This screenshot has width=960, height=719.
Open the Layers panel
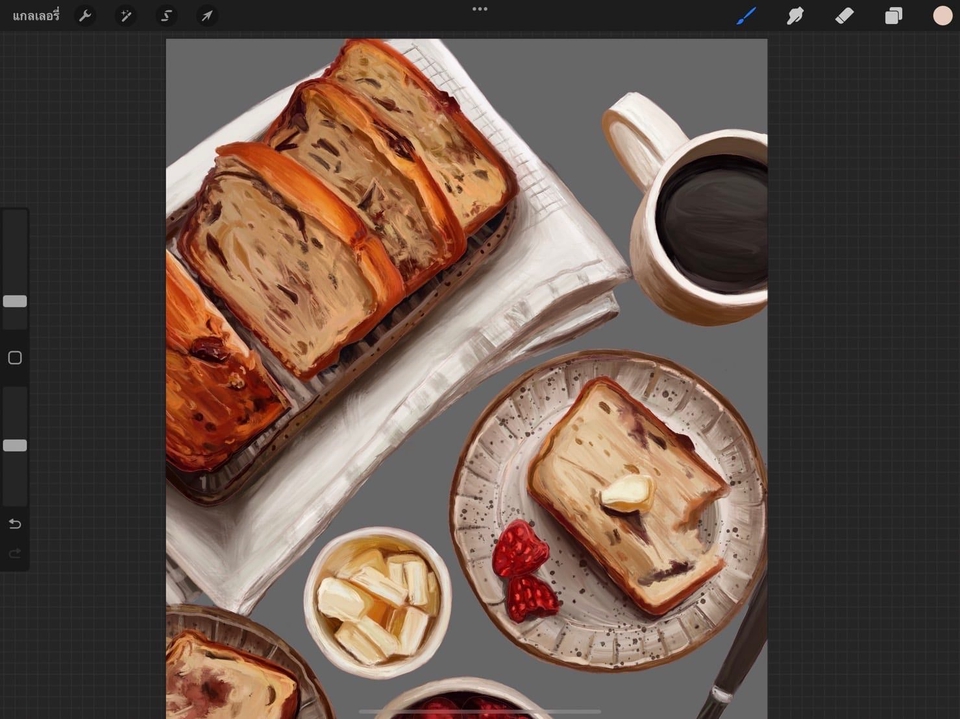[893, 16]
